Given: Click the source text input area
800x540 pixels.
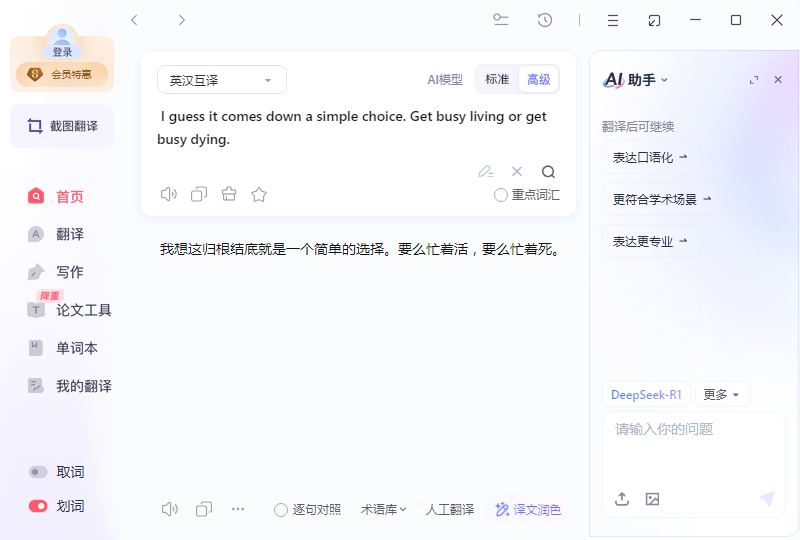Looking at the screenshot, I should click(x=357, y=128).
